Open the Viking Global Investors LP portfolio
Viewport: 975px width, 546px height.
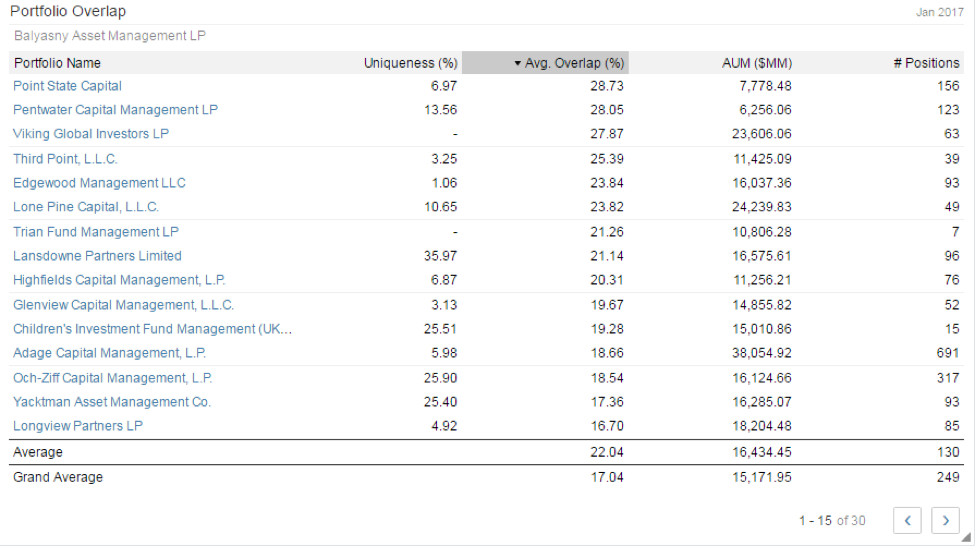91,134
